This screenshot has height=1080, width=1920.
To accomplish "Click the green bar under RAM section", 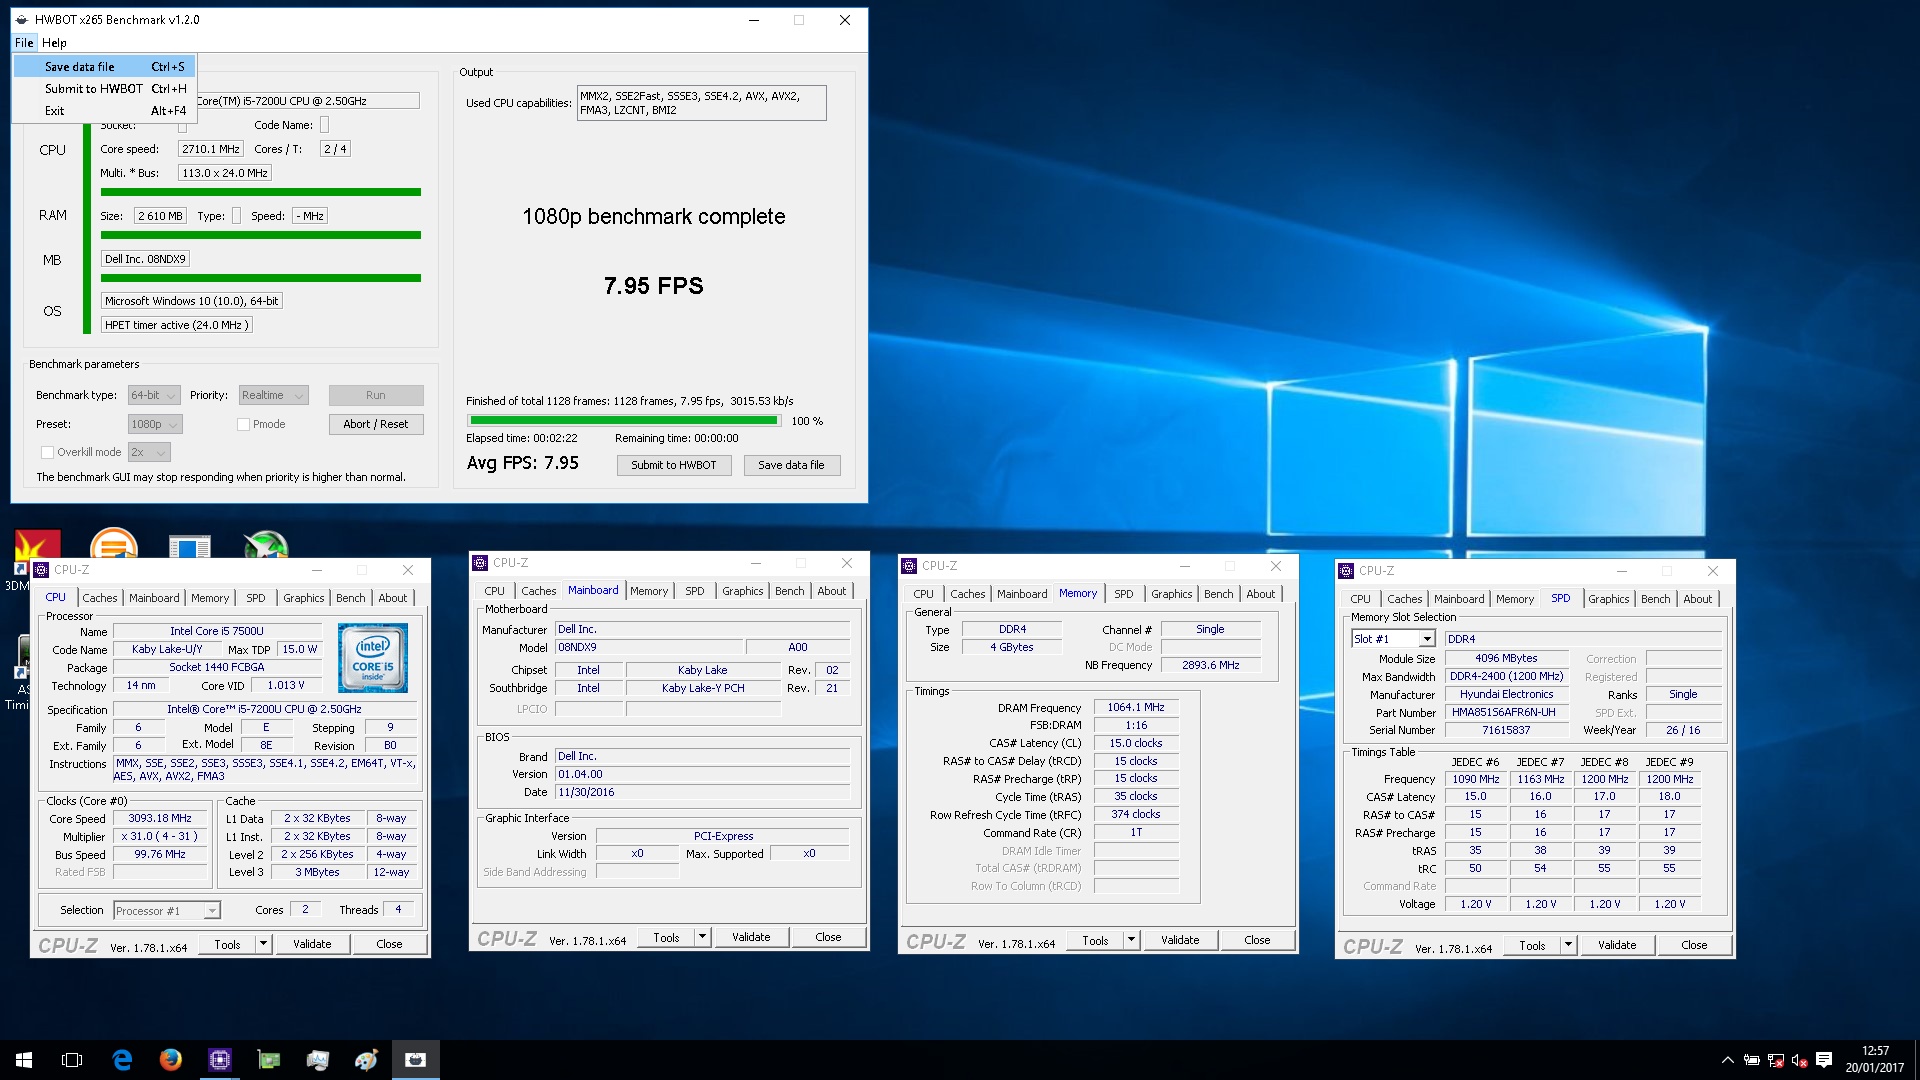I will (x=261, y=235).
